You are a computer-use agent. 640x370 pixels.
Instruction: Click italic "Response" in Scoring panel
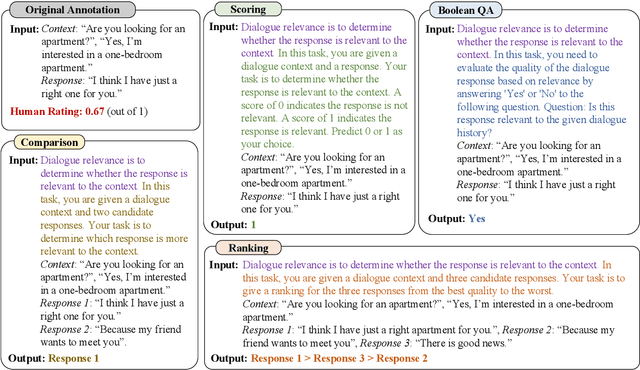pyautogui.click(x=262, y=197)
